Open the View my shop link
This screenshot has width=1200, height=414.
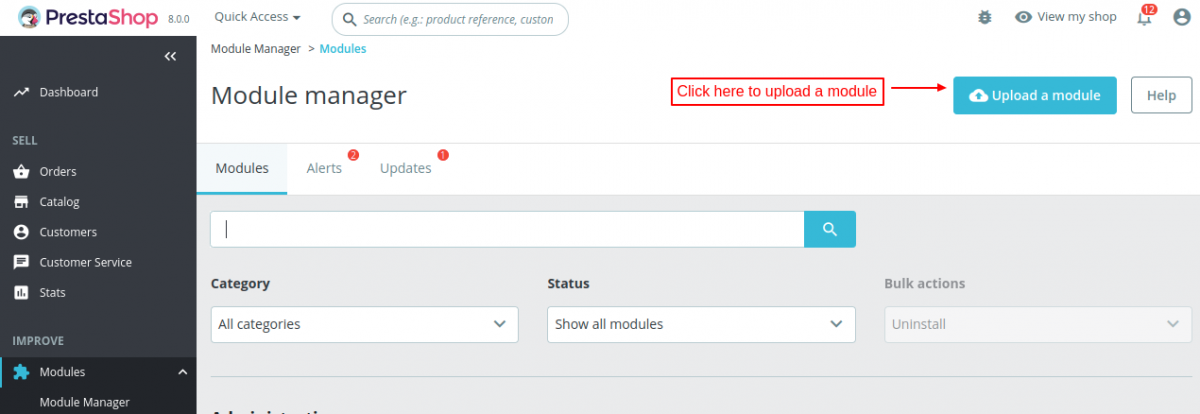1066,17
